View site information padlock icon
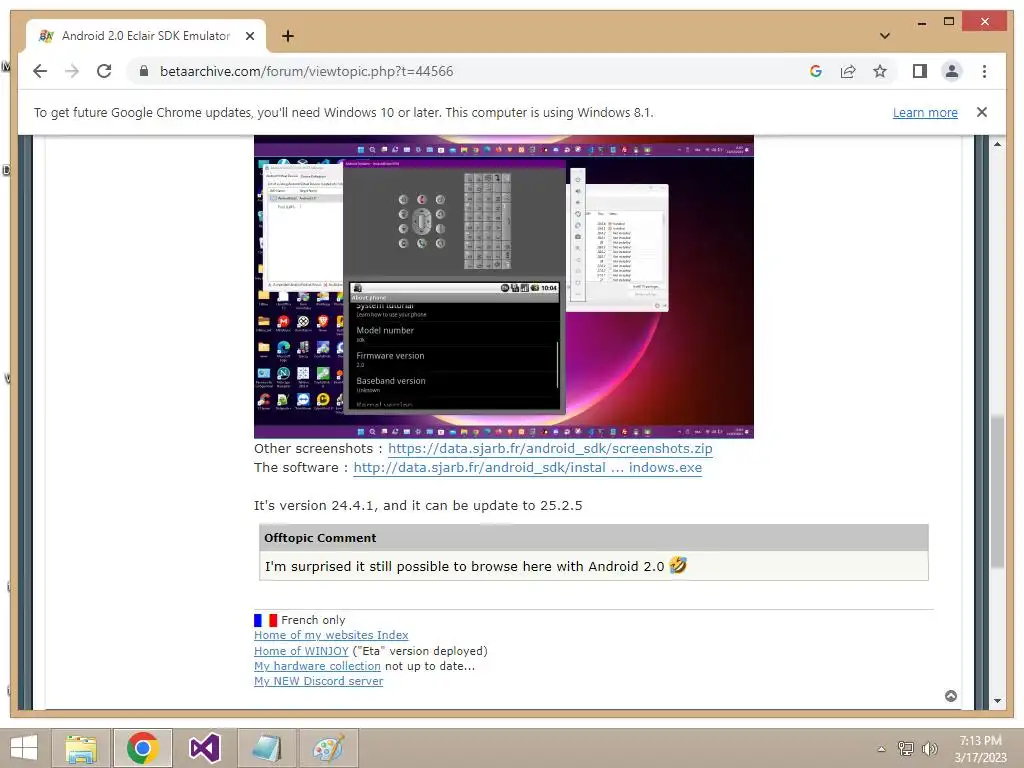The image size is (1024, 768). click(144, 71)
